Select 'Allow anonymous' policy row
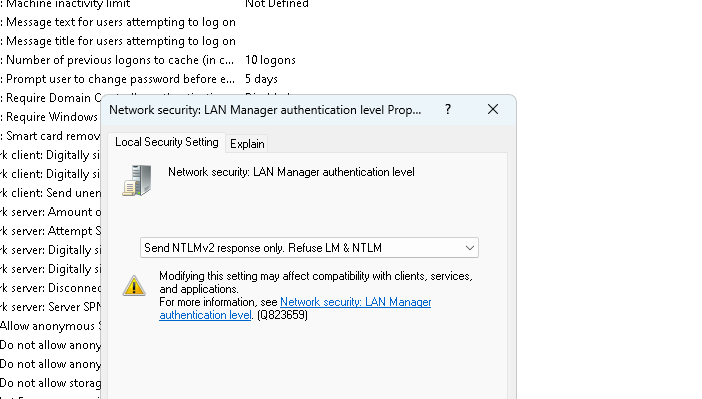This screenshot has width=702, height=399. tap(51, 326)
